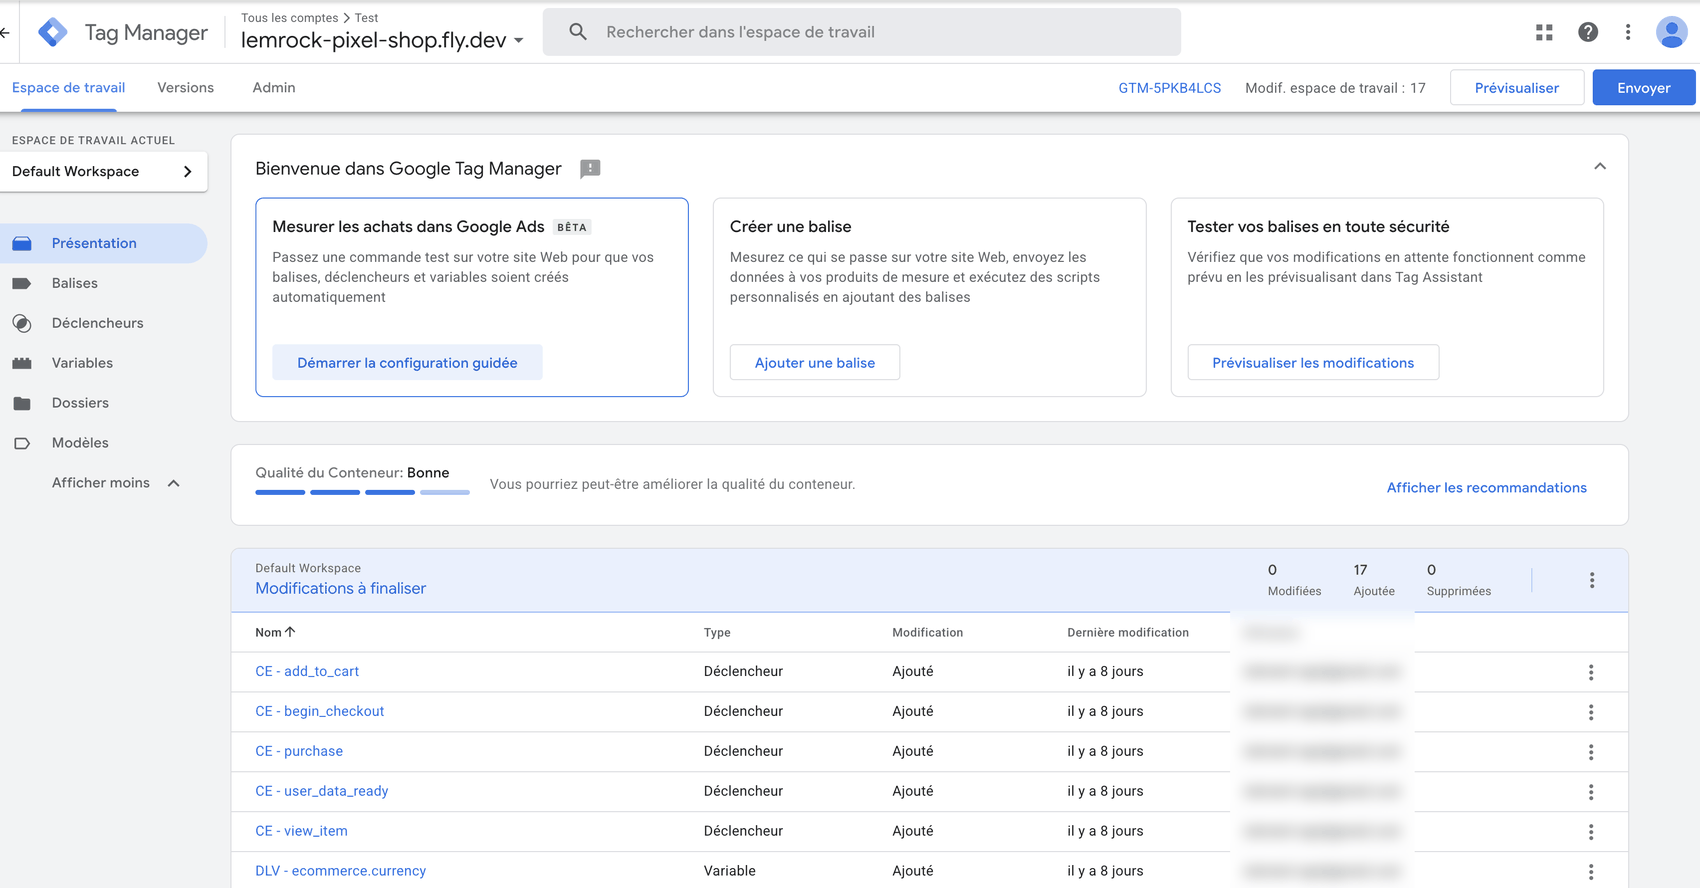Click Prévisualiser les modifications button
This screenshot has width=1700, height=888.
coord(1313,363)
